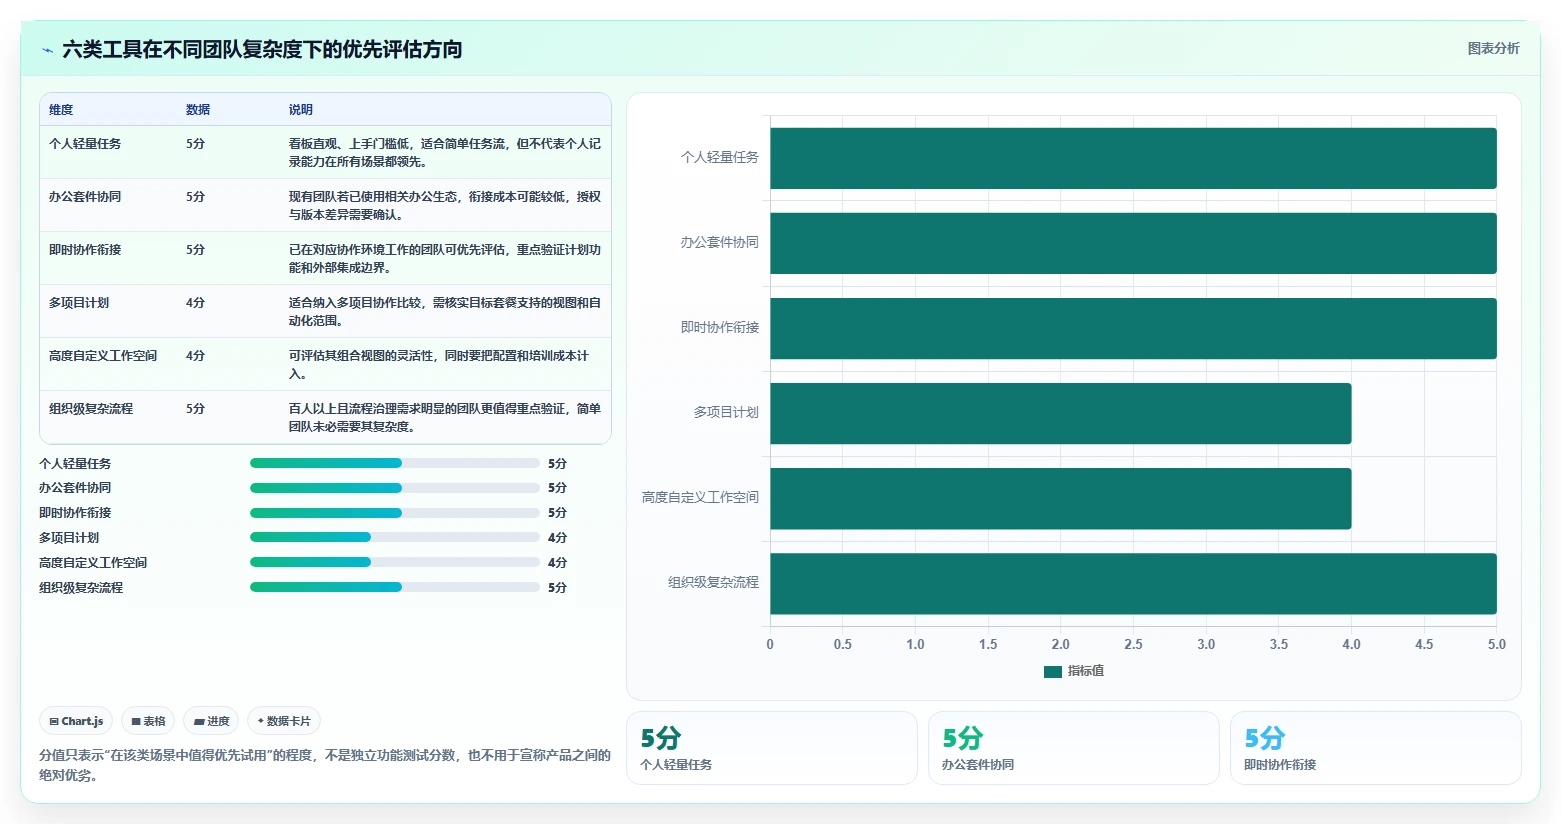Click the 高度自定义工作空间 chart bar
The height and width of the screenshot is (824, 1561).
tap(1060, 498)
